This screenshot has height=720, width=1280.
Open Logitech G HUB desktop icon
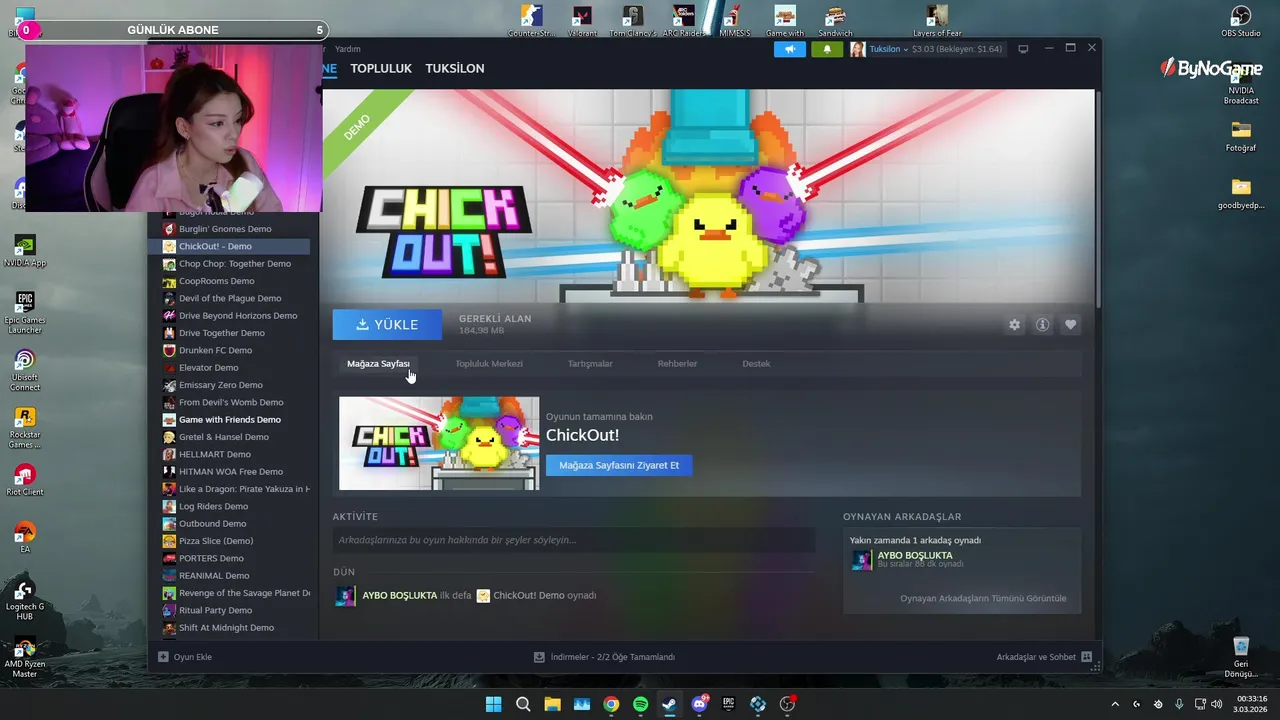pyautogui.click(x=25, y=599)
